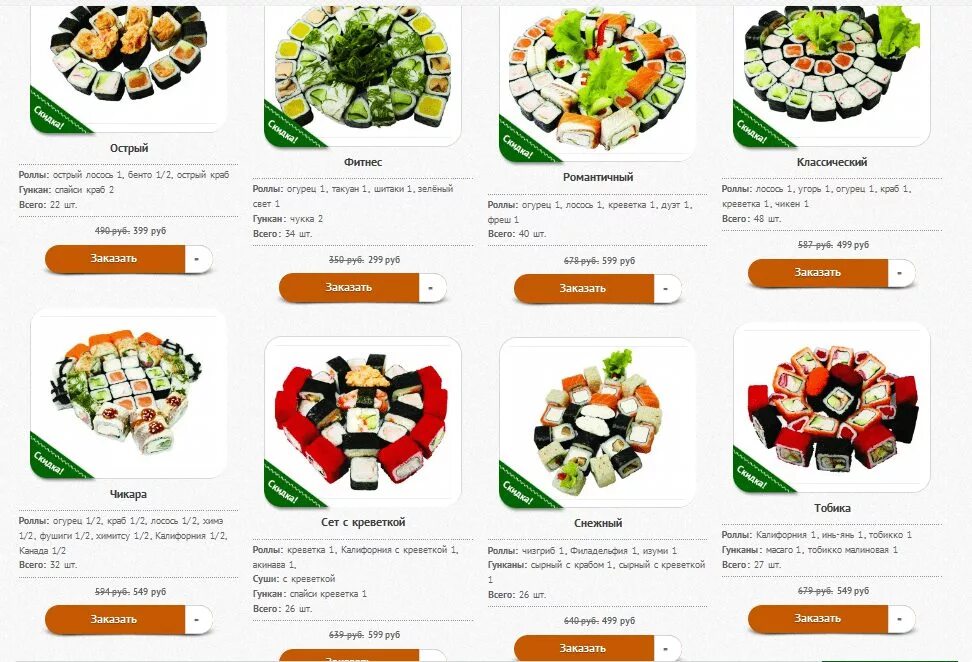The image size is (972, 662).
Task: Click minus beside Романтичный order button
Action: point(667,289)
